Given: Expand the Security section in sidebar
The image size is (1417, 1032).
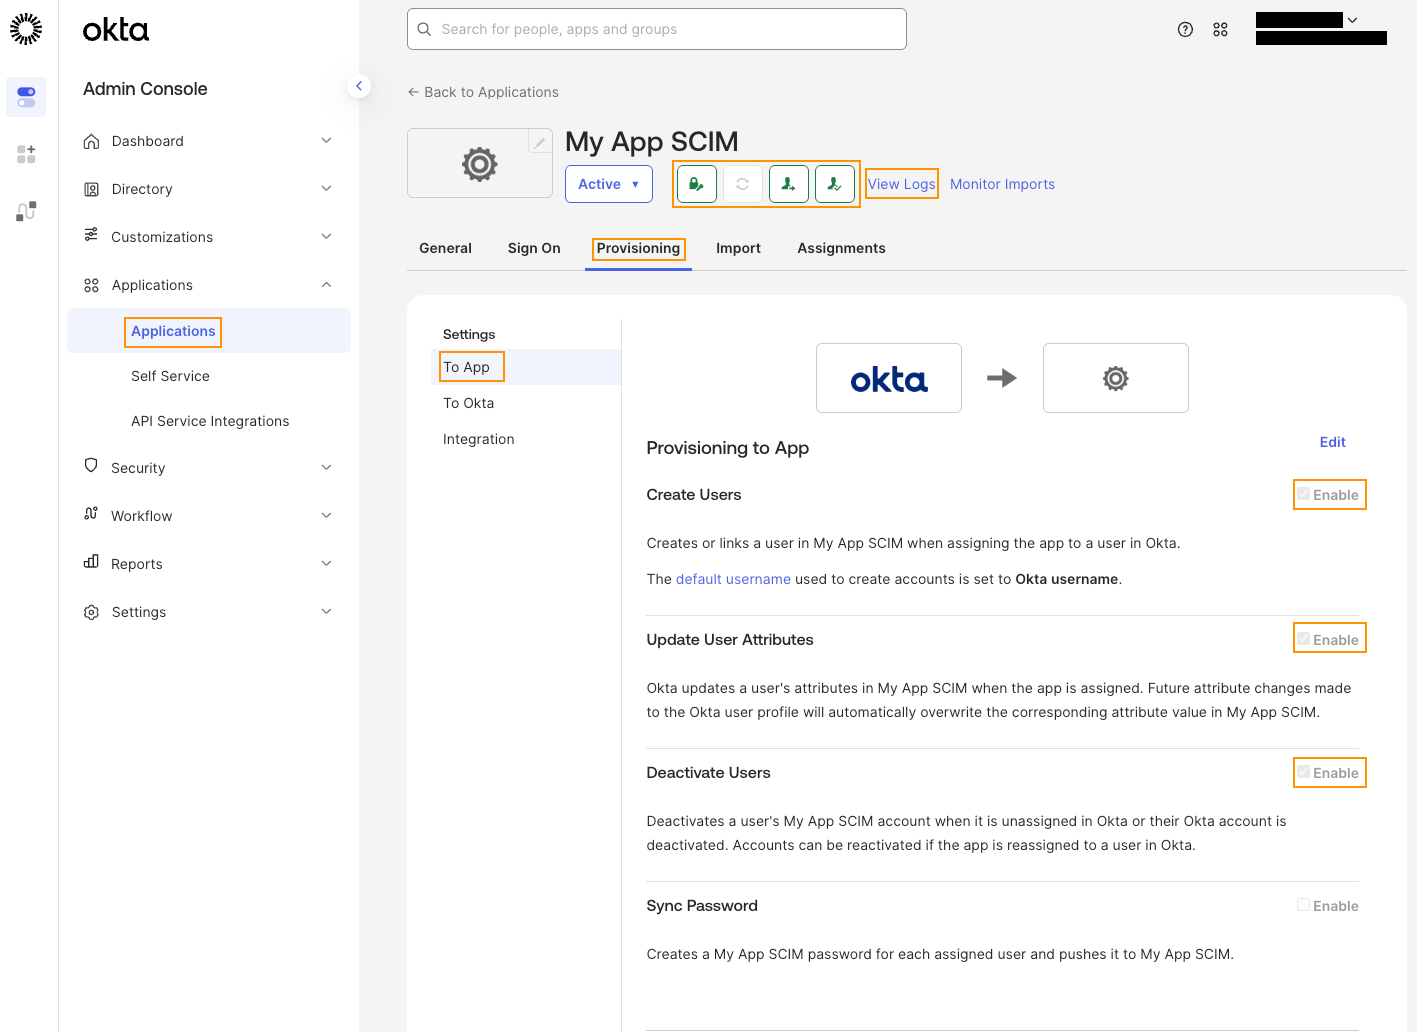Looking at the screenshot, I should [x=208, y=468].
